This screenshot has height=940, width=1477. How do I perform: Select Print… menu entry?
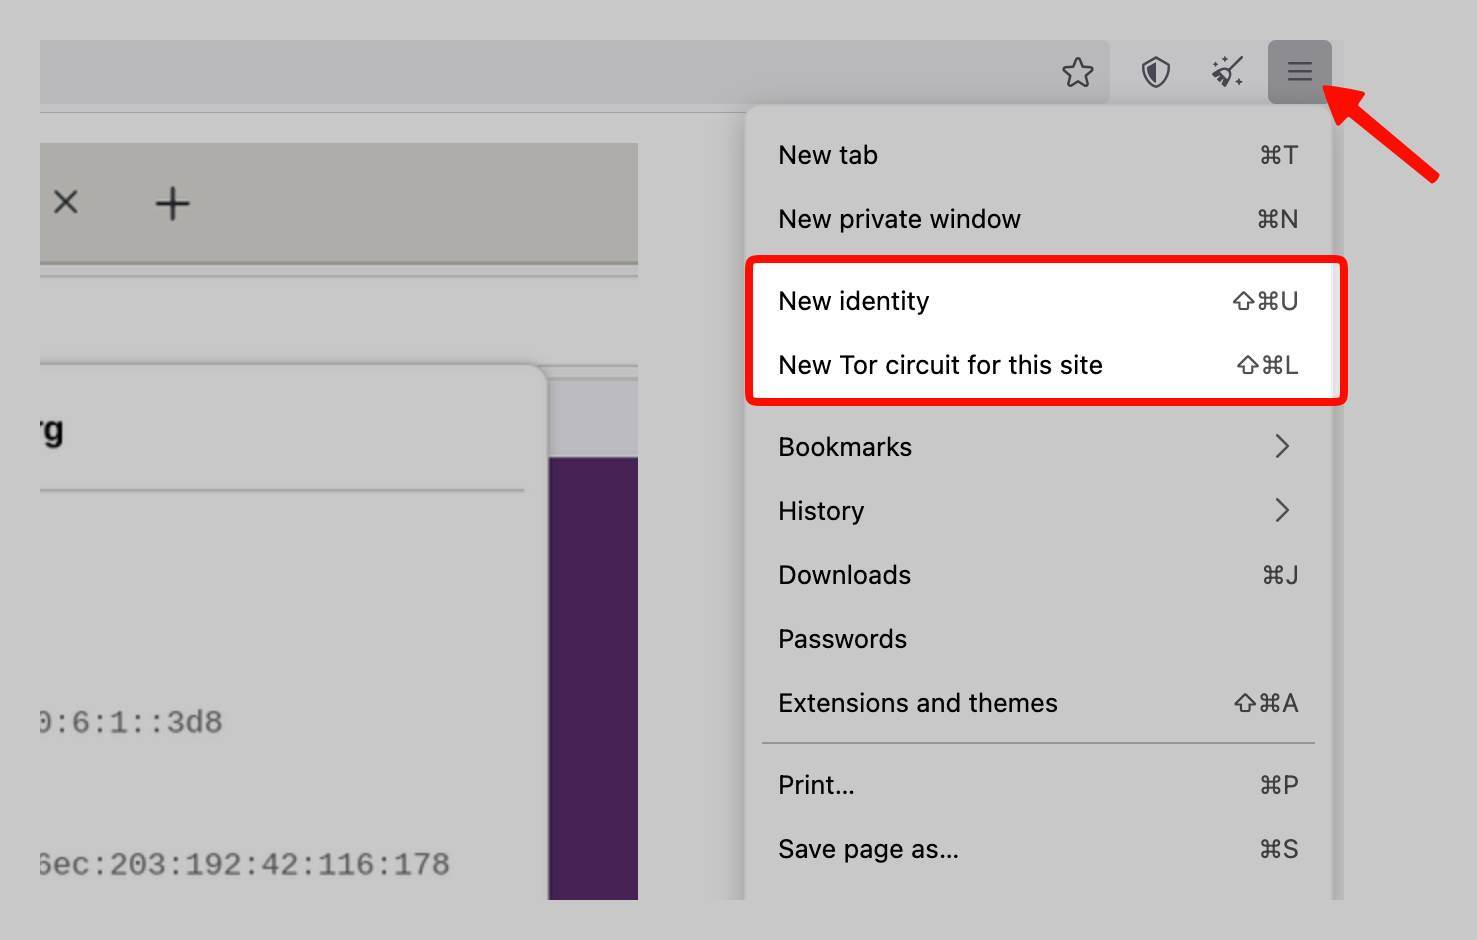[816, 785]
